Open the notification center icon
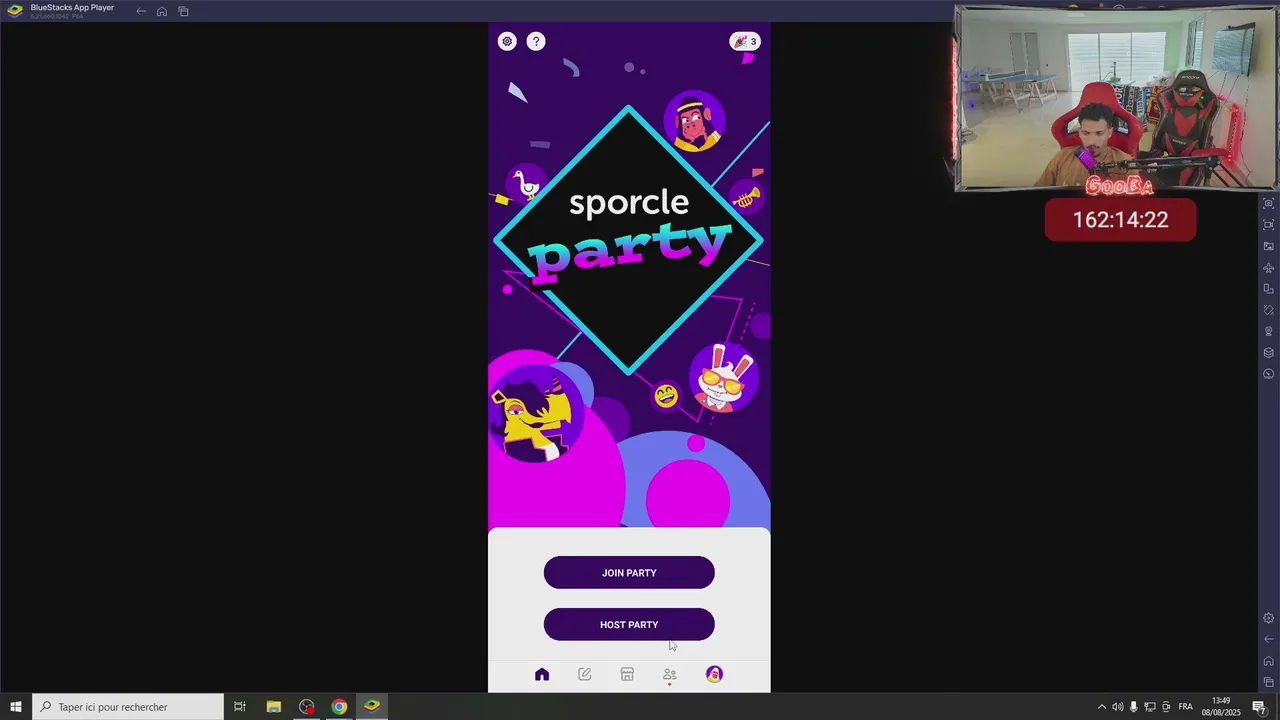 (1259, 707)
